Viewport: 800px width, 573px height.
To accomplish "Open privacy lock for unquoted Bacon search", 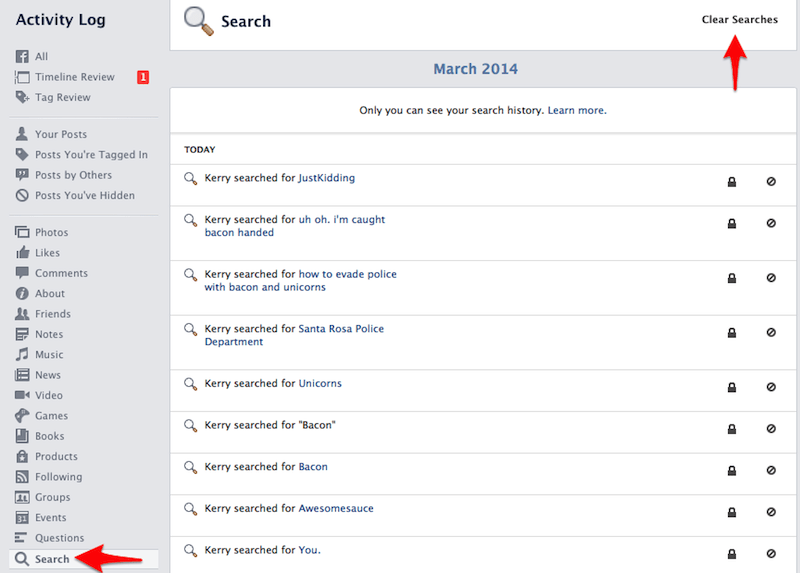I will tap(732, 470).
